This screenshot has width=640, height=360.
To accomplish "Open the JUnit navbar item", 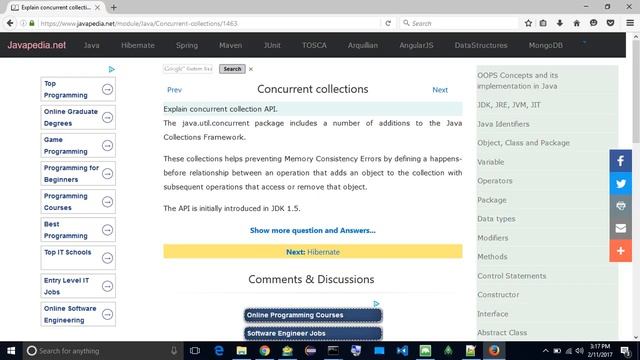I will (x=272, y=45).
